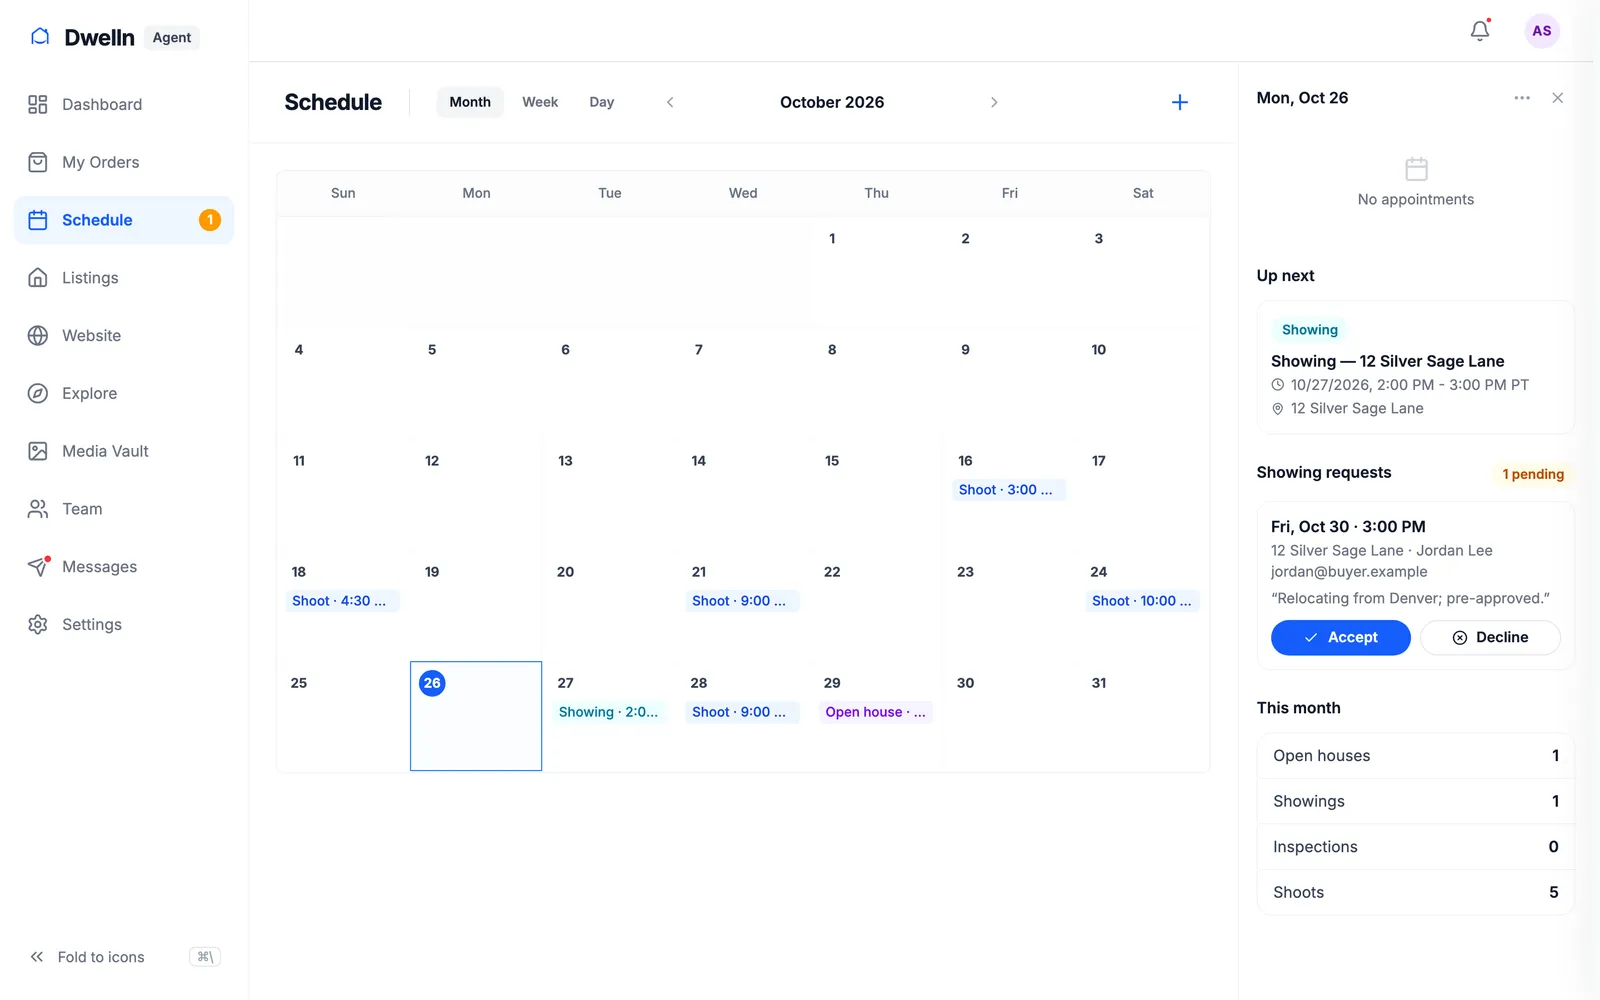Open the more options ellipsis in day panel
This screenshot has width=1600, height=1000.
point(1522,98)
